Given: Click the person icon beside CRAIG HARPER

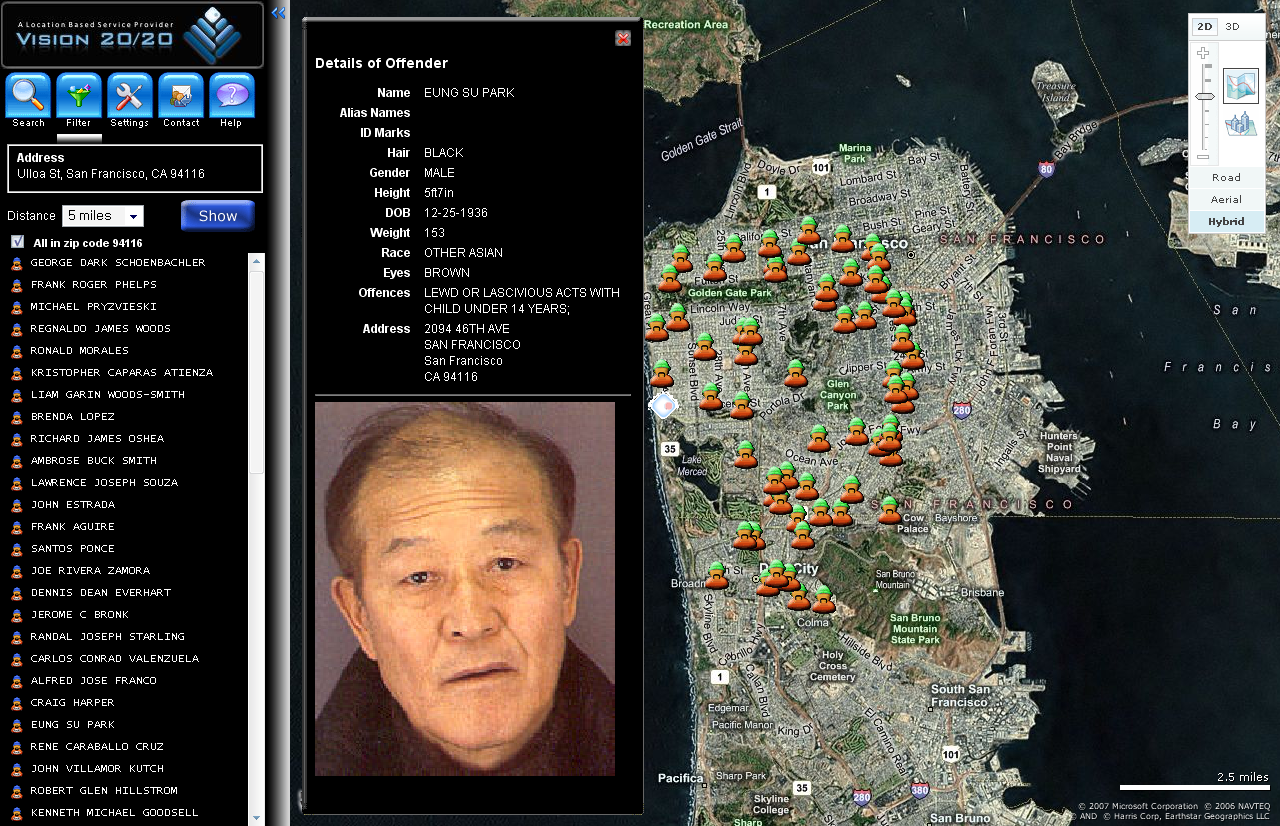Looking at the screenshot, I should point(17,703).
